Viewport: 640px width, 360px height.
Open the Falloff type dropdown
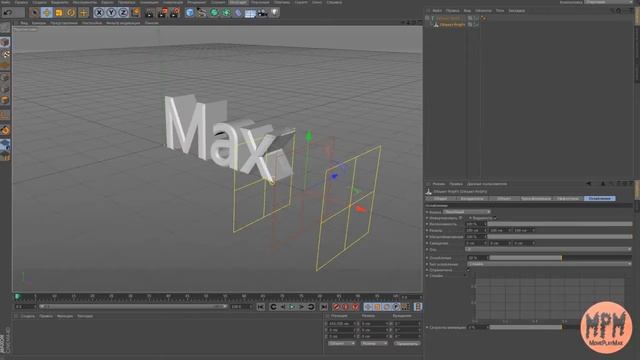(549, 264)
